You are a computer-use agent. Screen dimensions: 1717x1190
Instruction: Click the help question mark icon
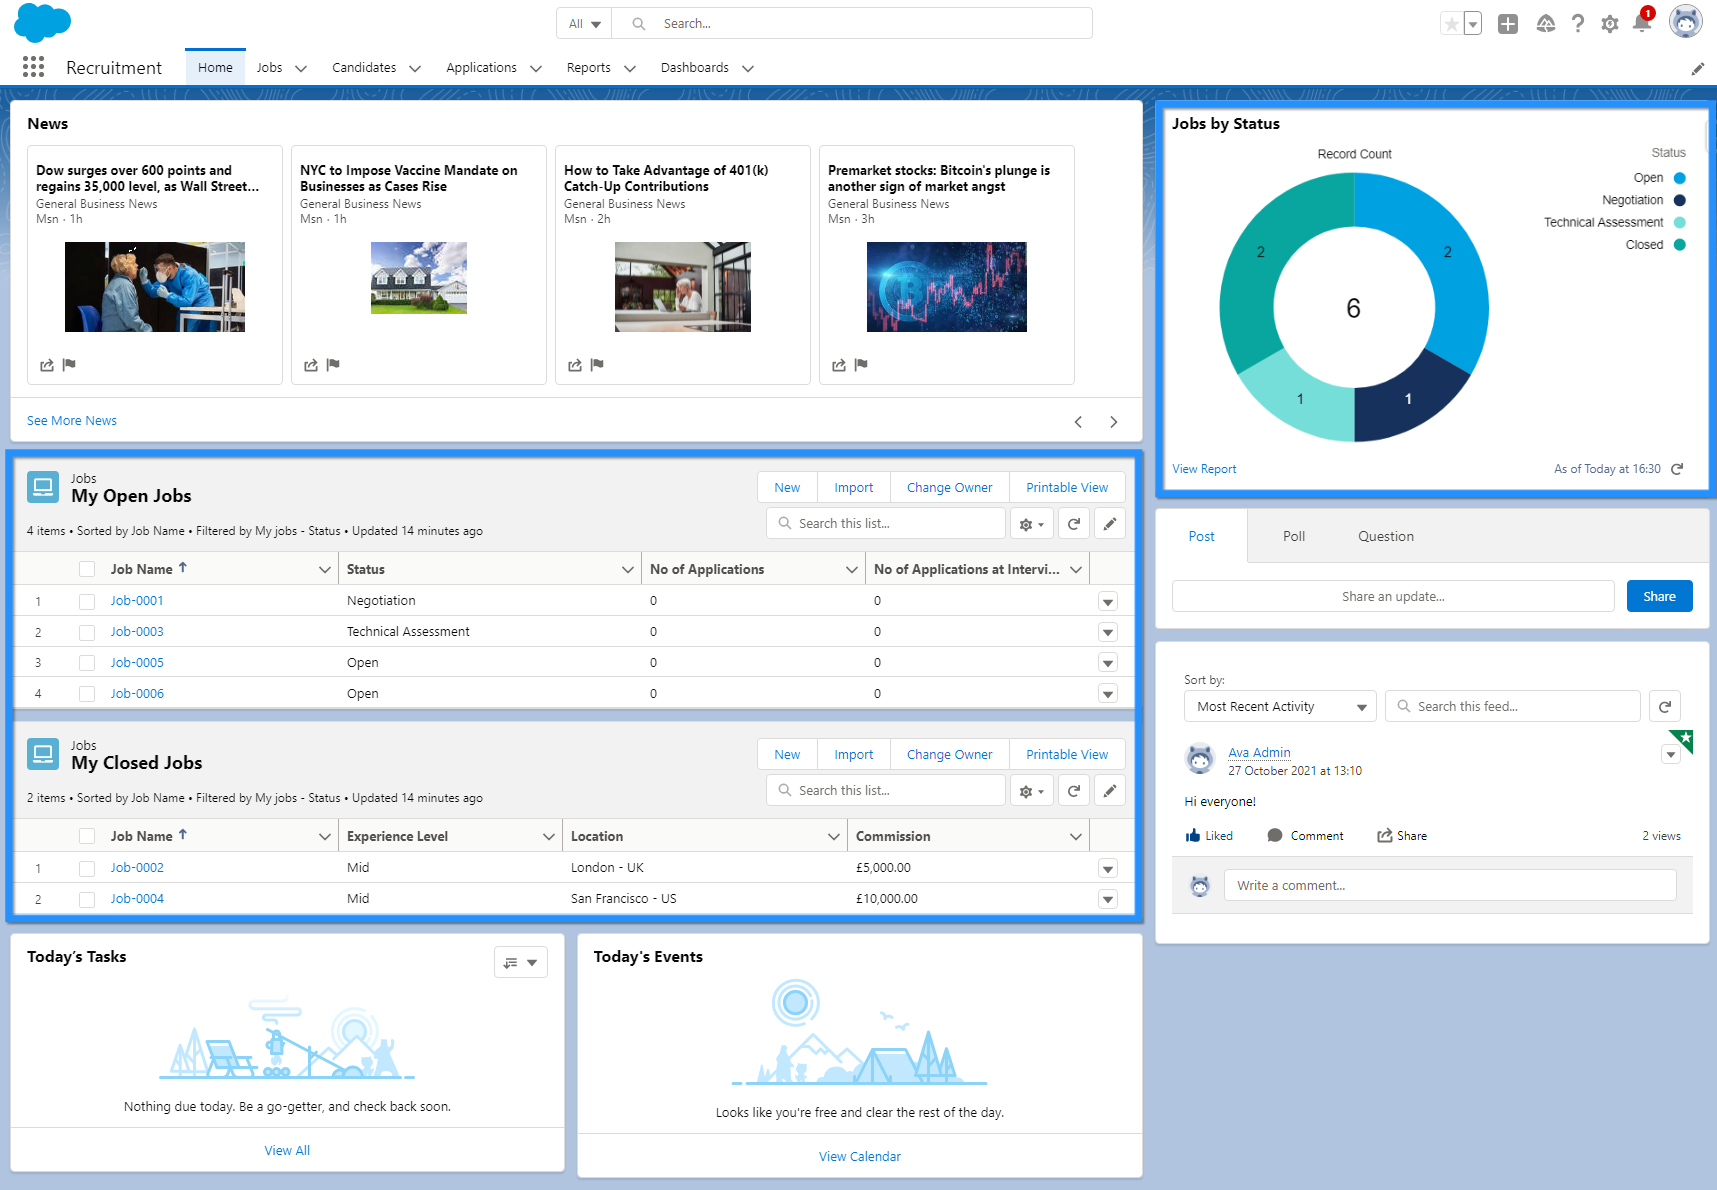[x=1577, y=24]
